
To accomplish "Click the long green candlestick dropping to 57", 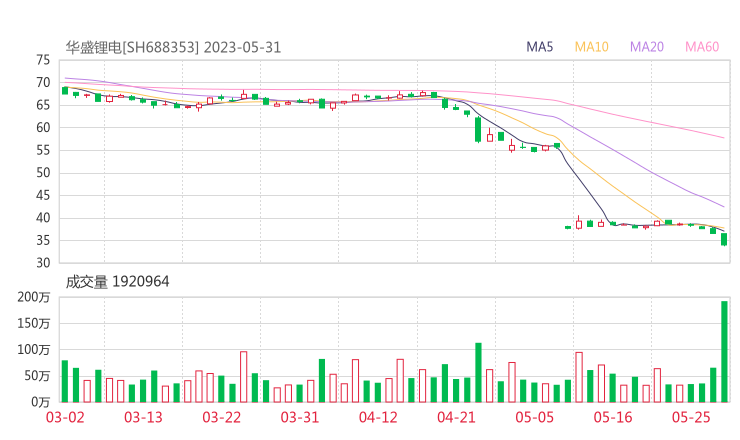I will coord(478,129).
